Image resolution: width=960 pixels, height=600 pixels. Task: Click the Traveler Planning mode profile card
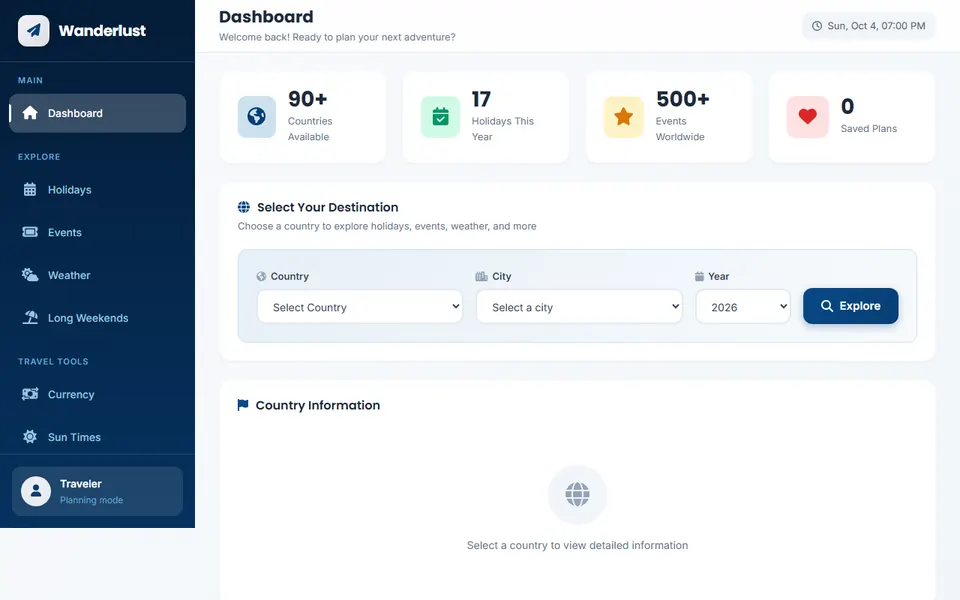pyautogui.click(x=97, y=491)
